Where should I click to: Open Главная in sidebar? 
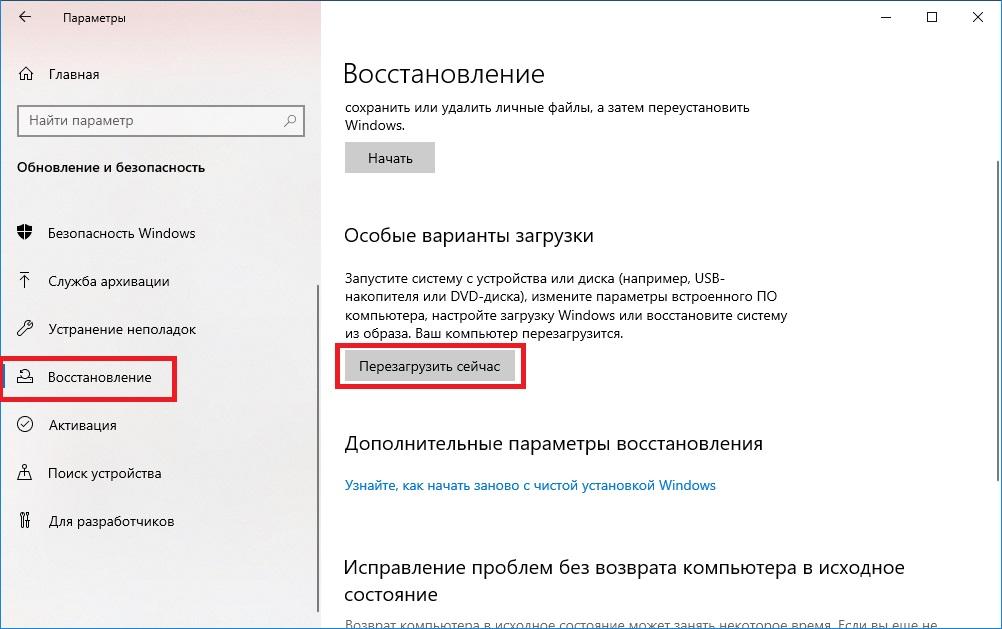click(74, 74)
